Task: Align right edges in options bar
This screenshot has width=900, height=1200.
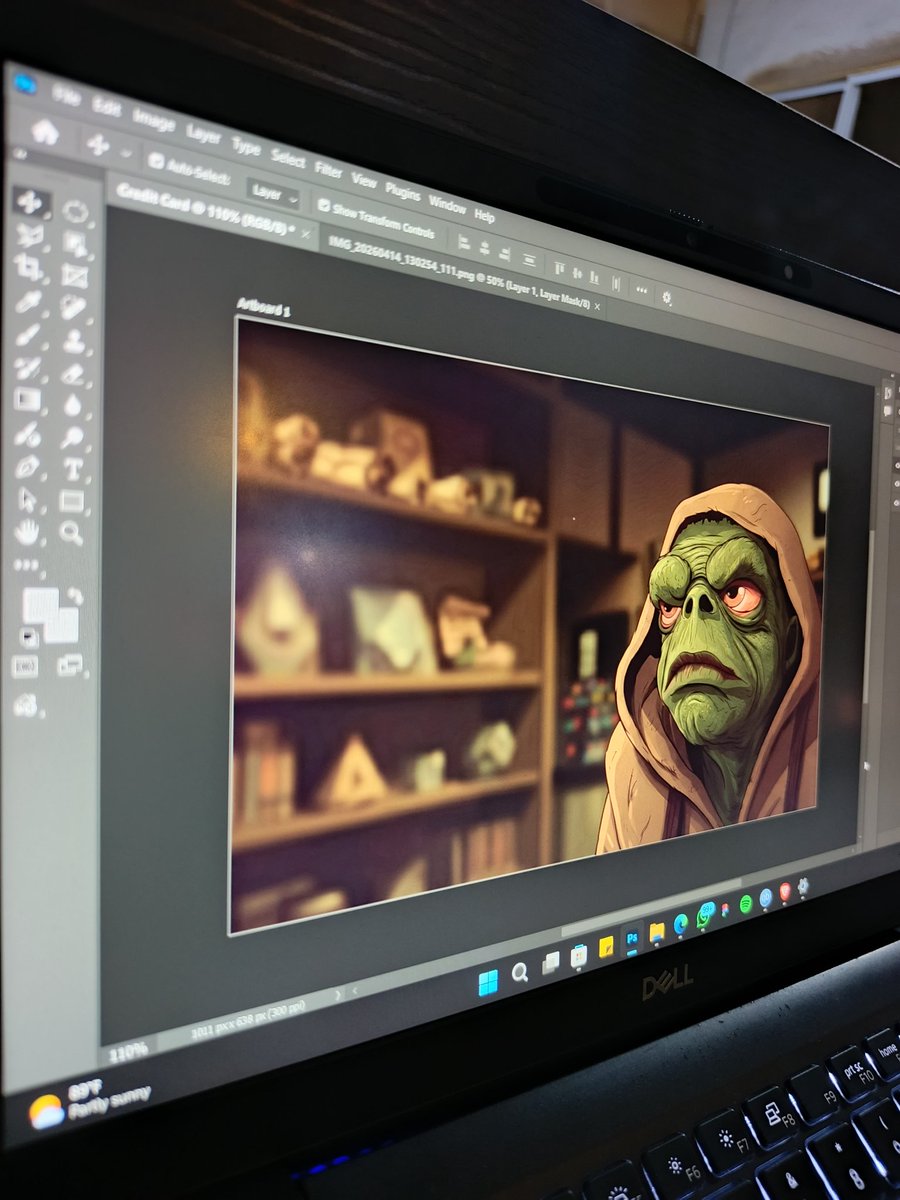Action: point(505,253)
